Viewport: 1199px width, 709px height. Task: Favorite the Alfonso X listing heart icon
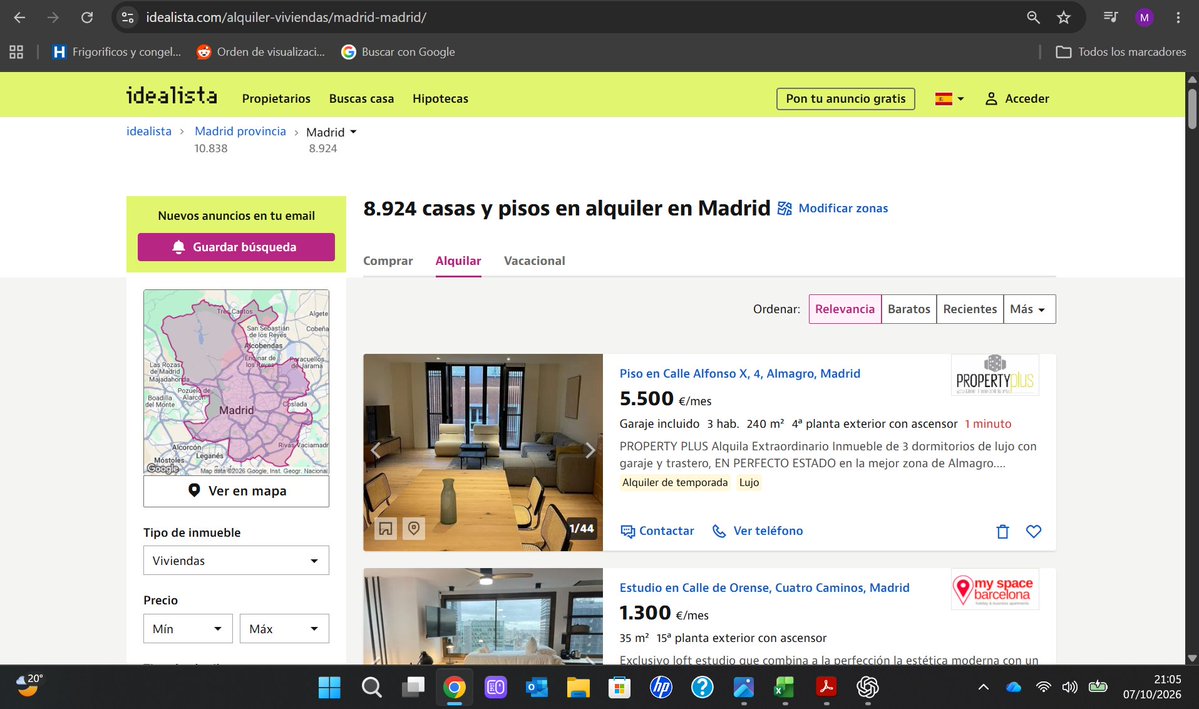pyautogui.click(x=1033, y=532)
